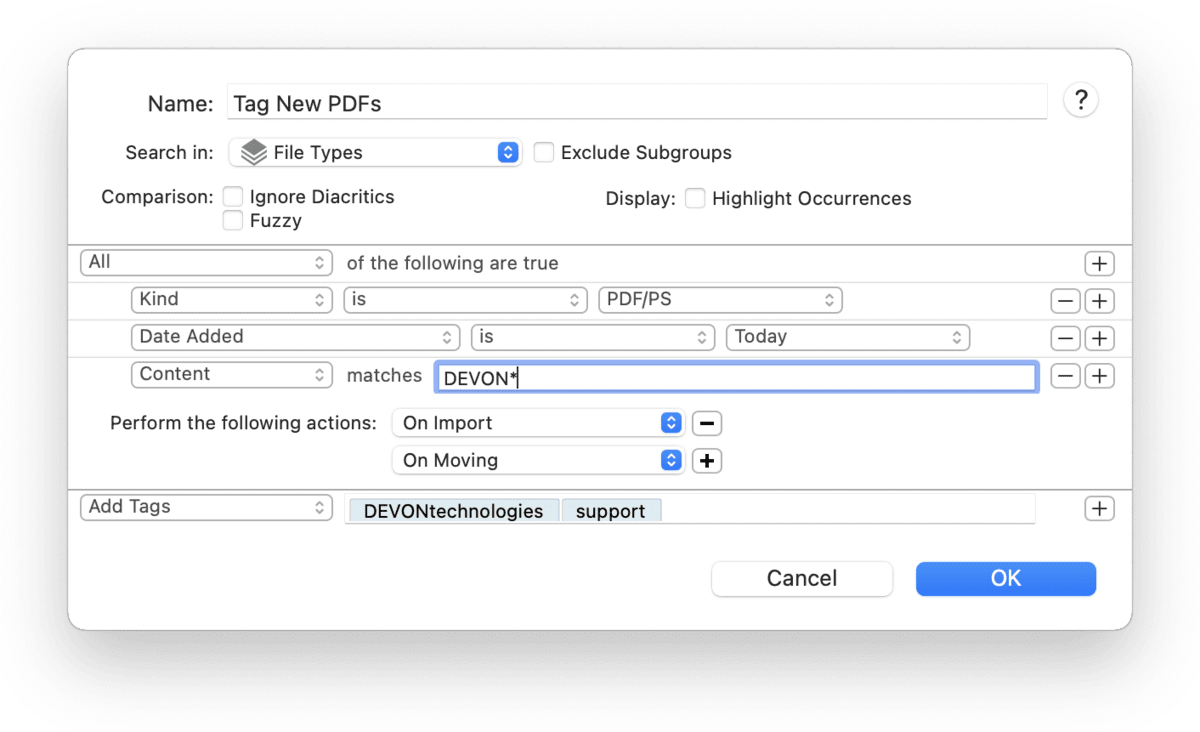Add a trigger after On Moving
The height and width of the screenshot is (732, 1200).
(x=707, y=461)
